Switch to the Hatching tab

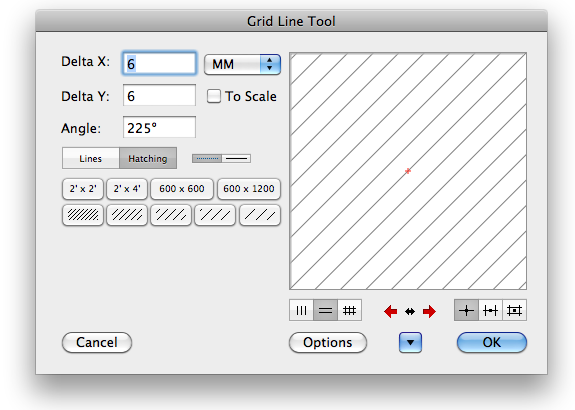point(148,158)
